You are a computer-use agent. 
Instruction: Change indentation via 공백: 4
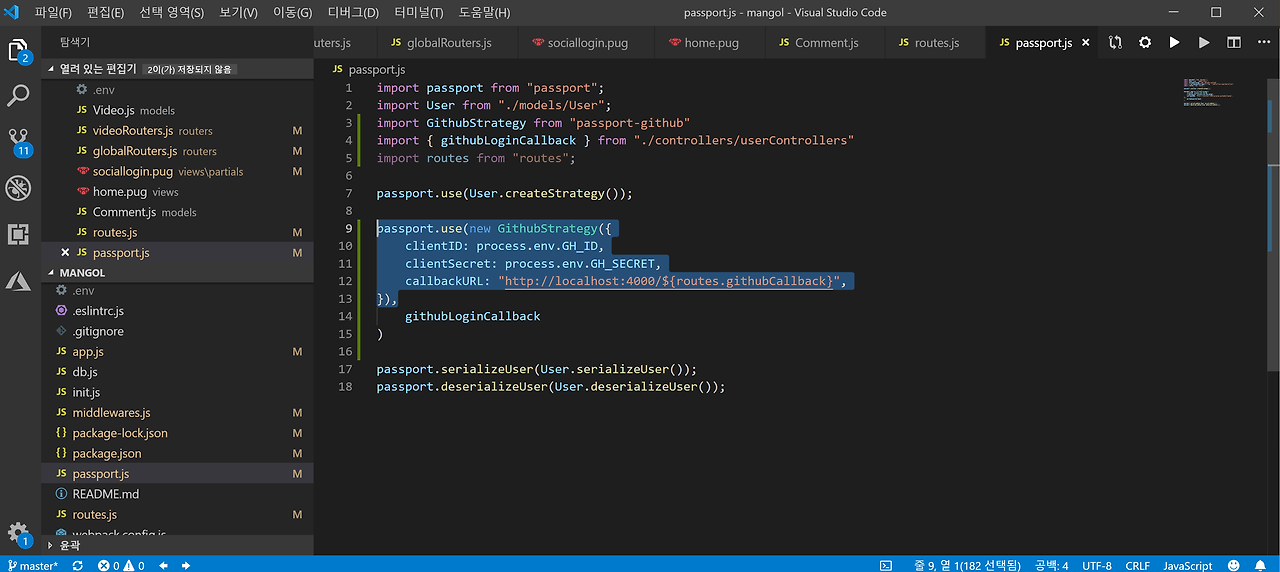[1052, 565]
